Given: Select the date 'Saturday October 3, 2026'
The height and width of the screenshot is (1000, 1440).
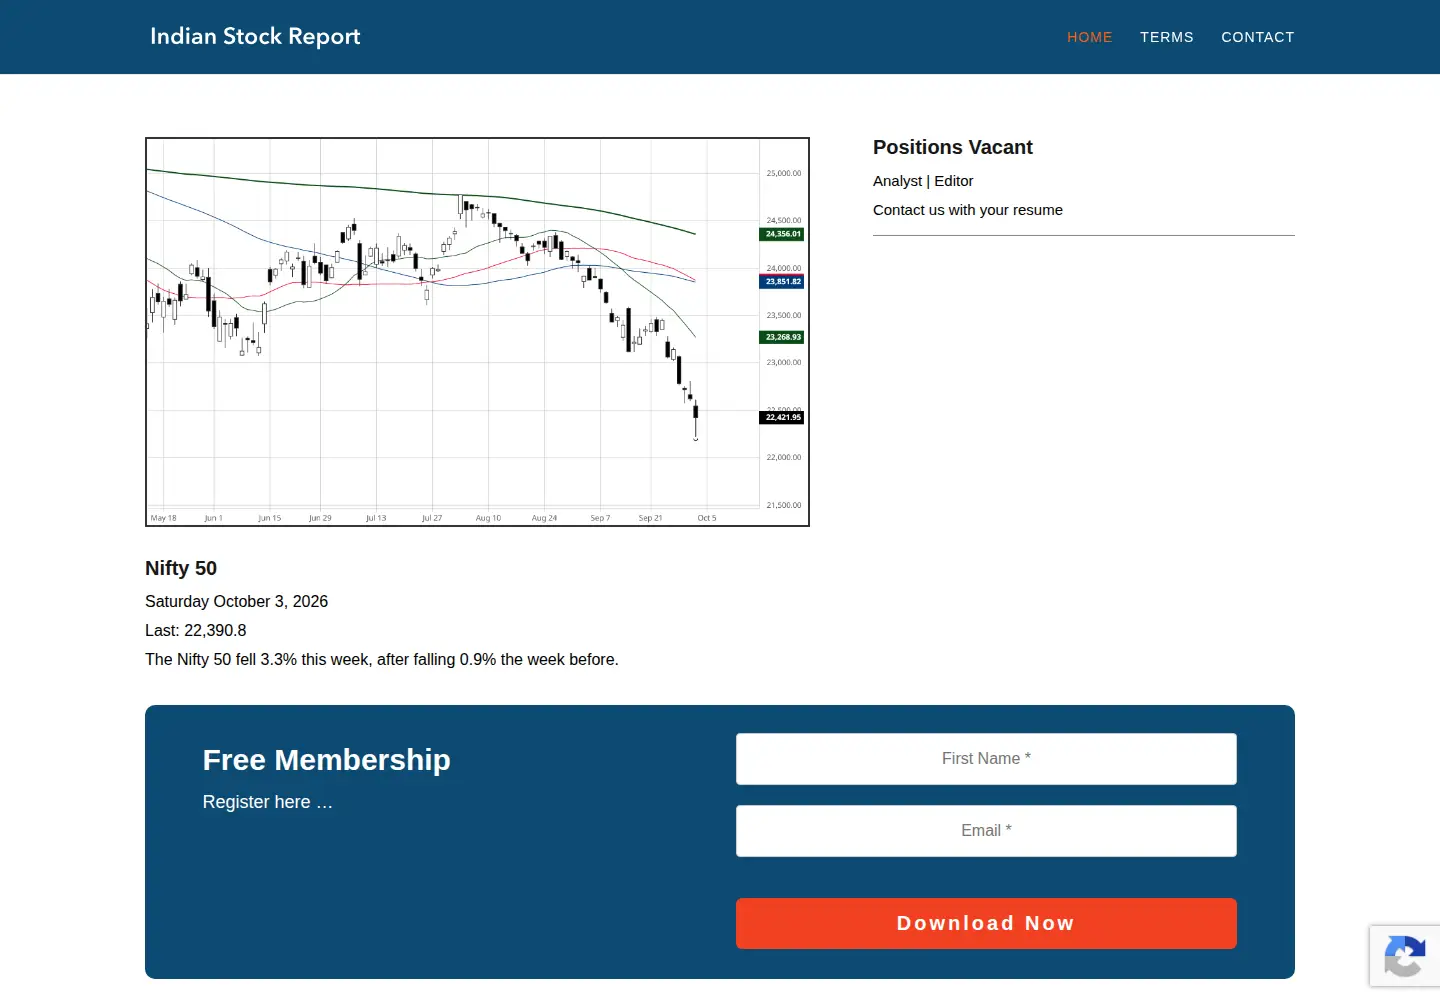Looking at the screenshot, I should (236, 601).
